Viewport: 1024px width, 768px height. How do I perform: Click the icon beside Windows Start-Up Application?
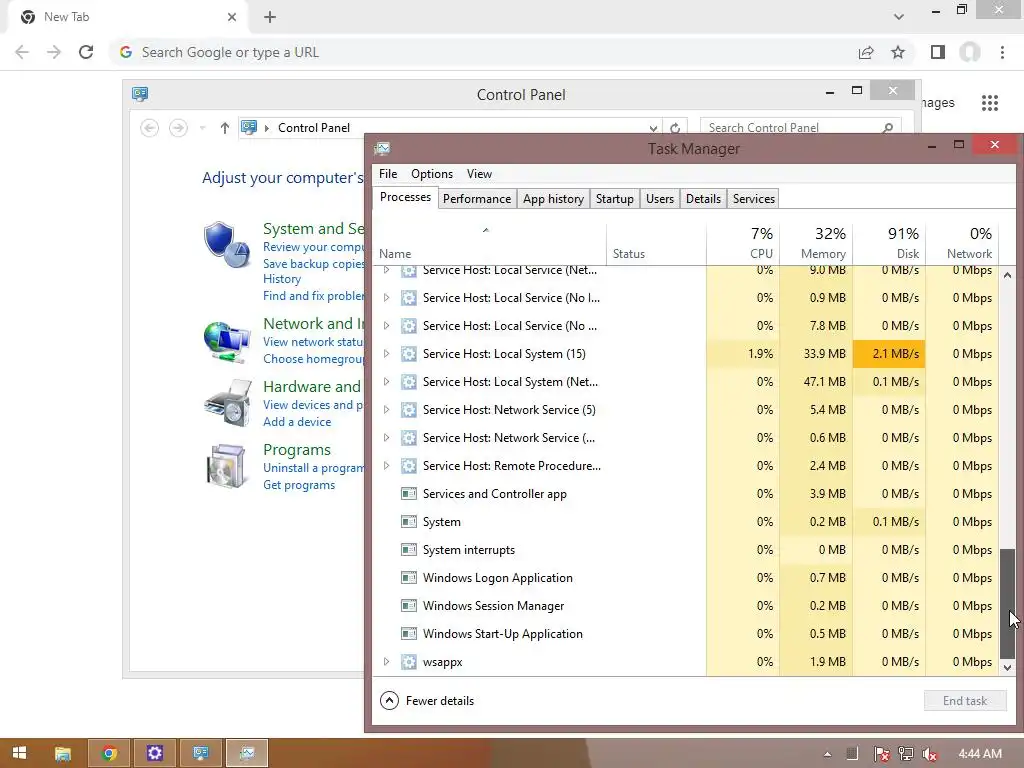coord(409,634)
